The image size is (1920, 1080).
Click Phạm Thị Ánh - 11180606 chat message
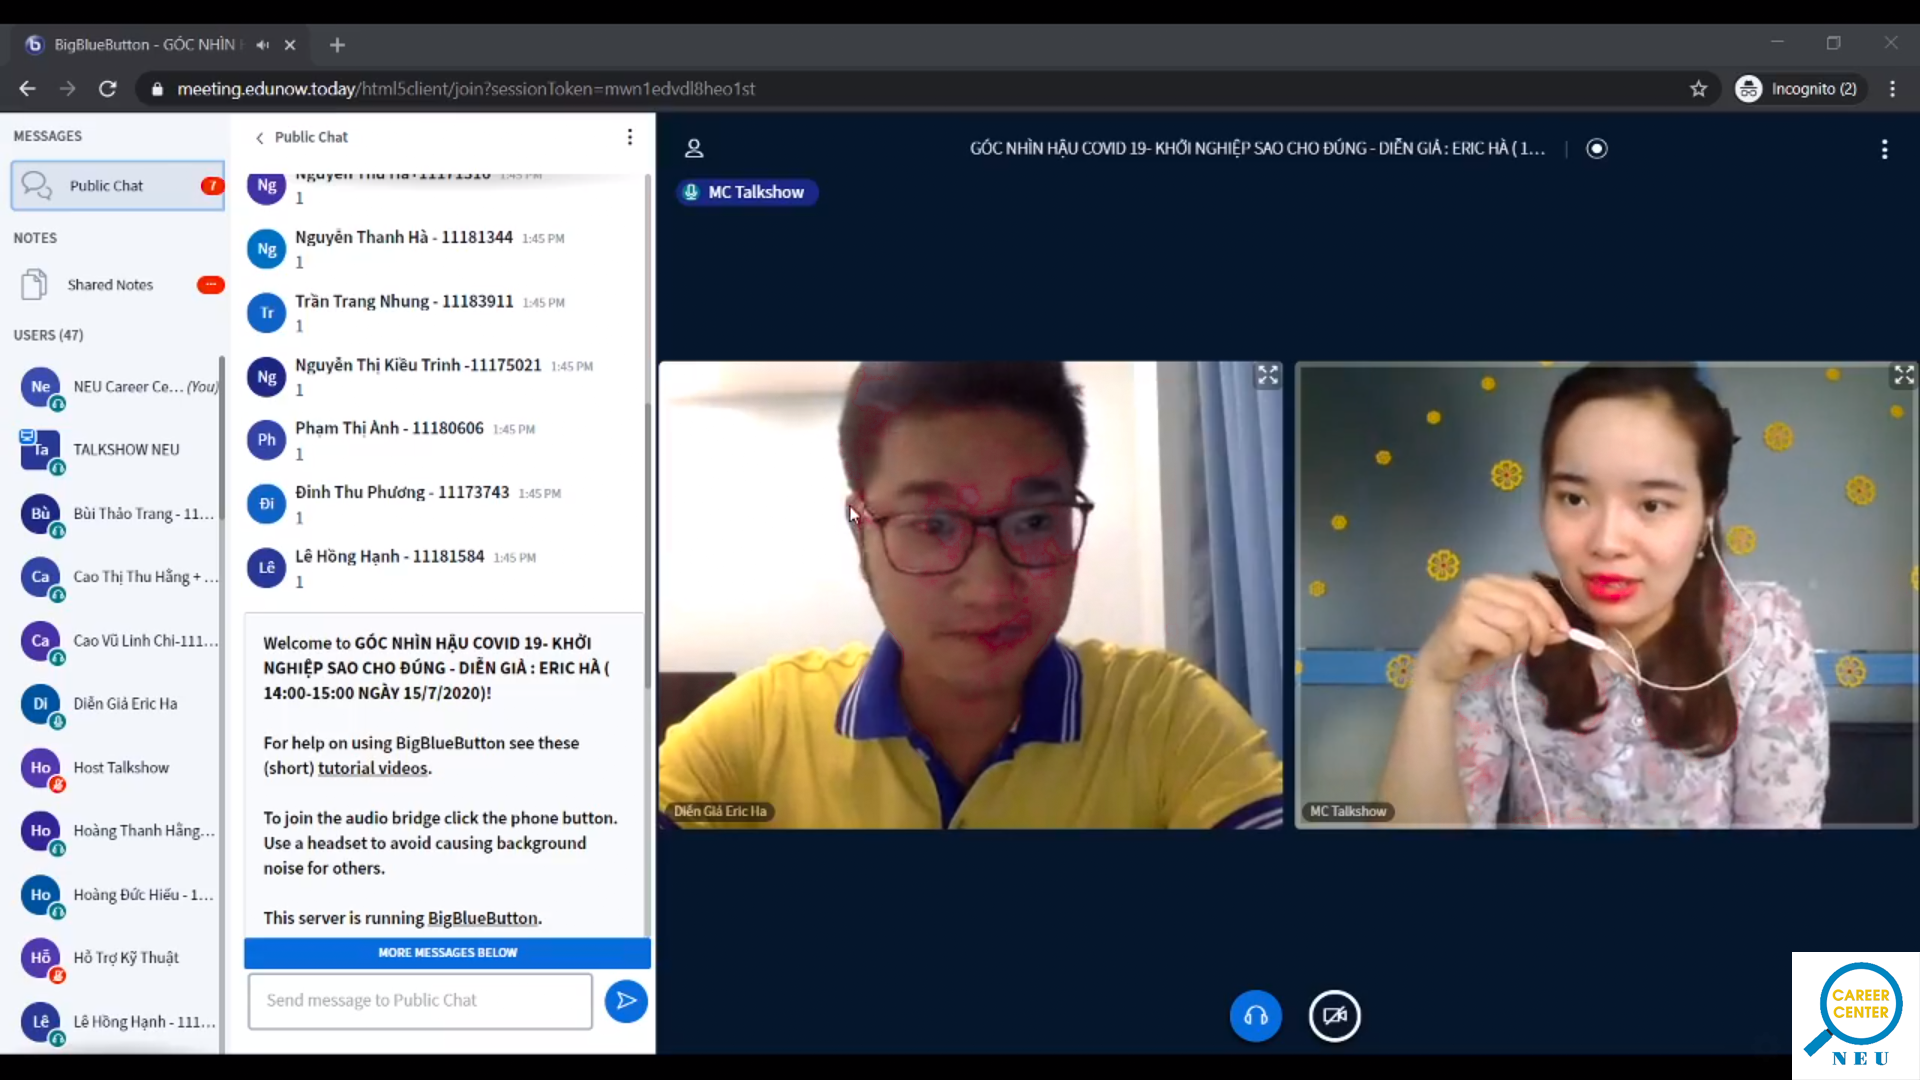point(445,440)
